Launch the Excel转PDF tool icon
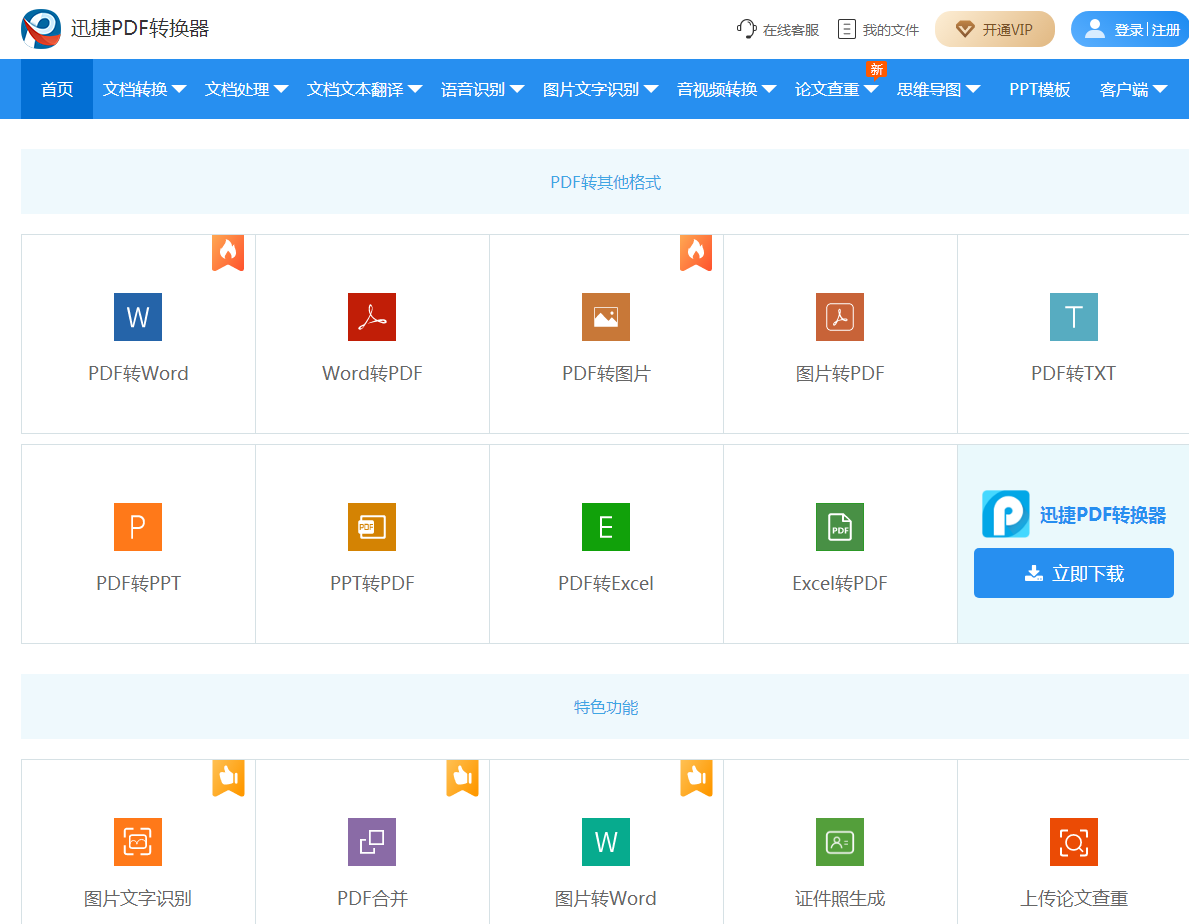1189x924 pixels. (x=840, y=527)
